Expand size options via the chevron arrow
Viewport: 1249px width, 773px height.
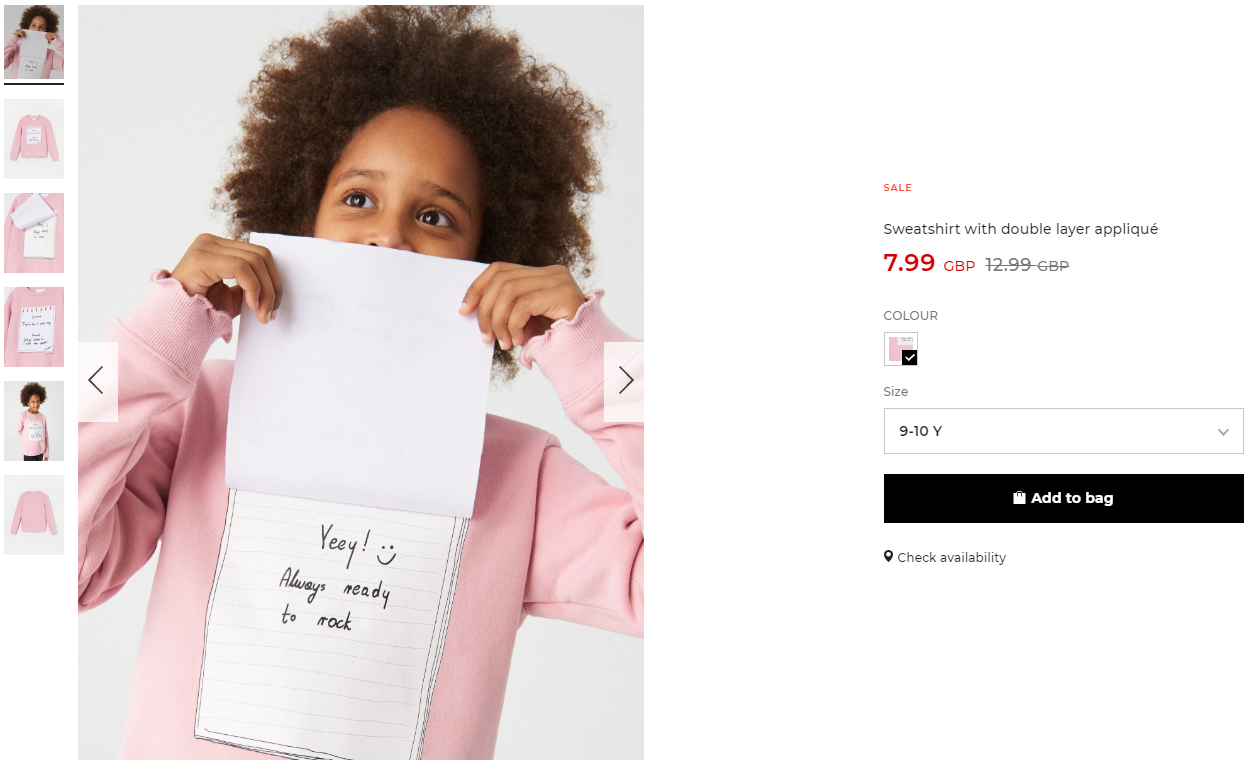point(1223,432)
